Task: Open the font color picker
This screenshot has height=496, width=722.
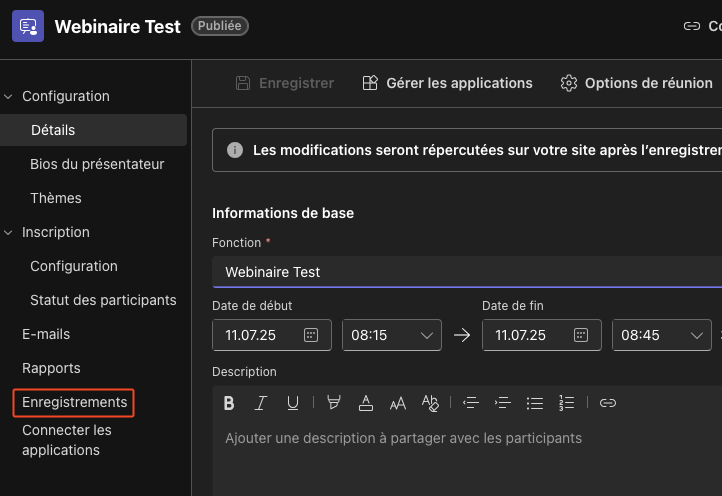Action: (x=366, y=403)
